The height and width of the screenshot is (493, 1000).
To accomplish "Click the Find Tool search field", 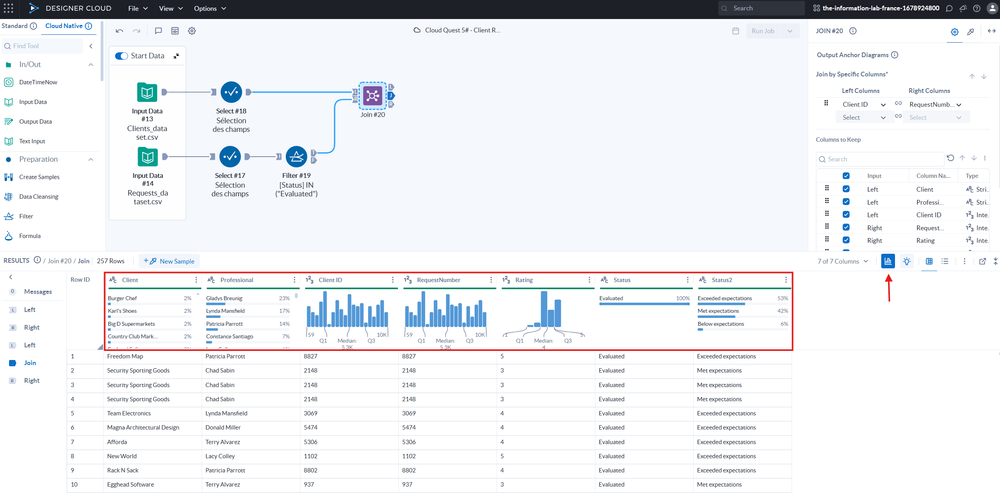I will 52,46.
